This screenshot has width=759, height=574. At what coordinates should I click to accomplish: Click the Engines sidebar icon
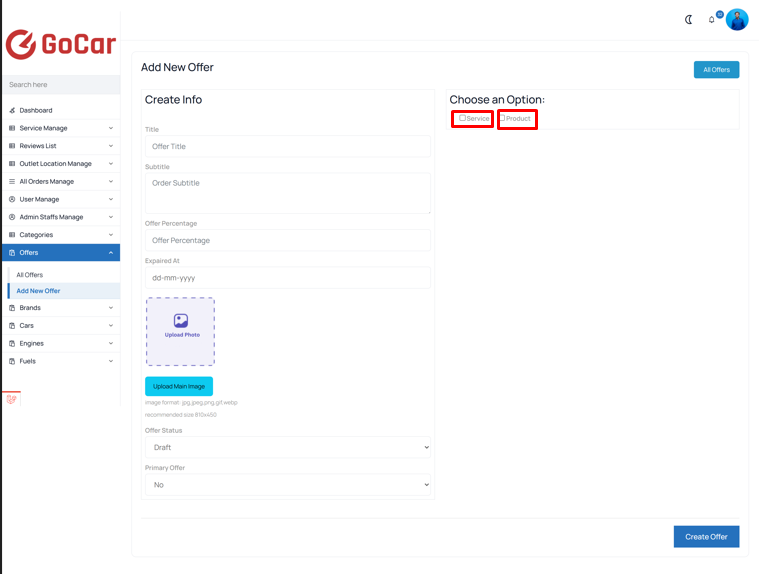point(12,343)
